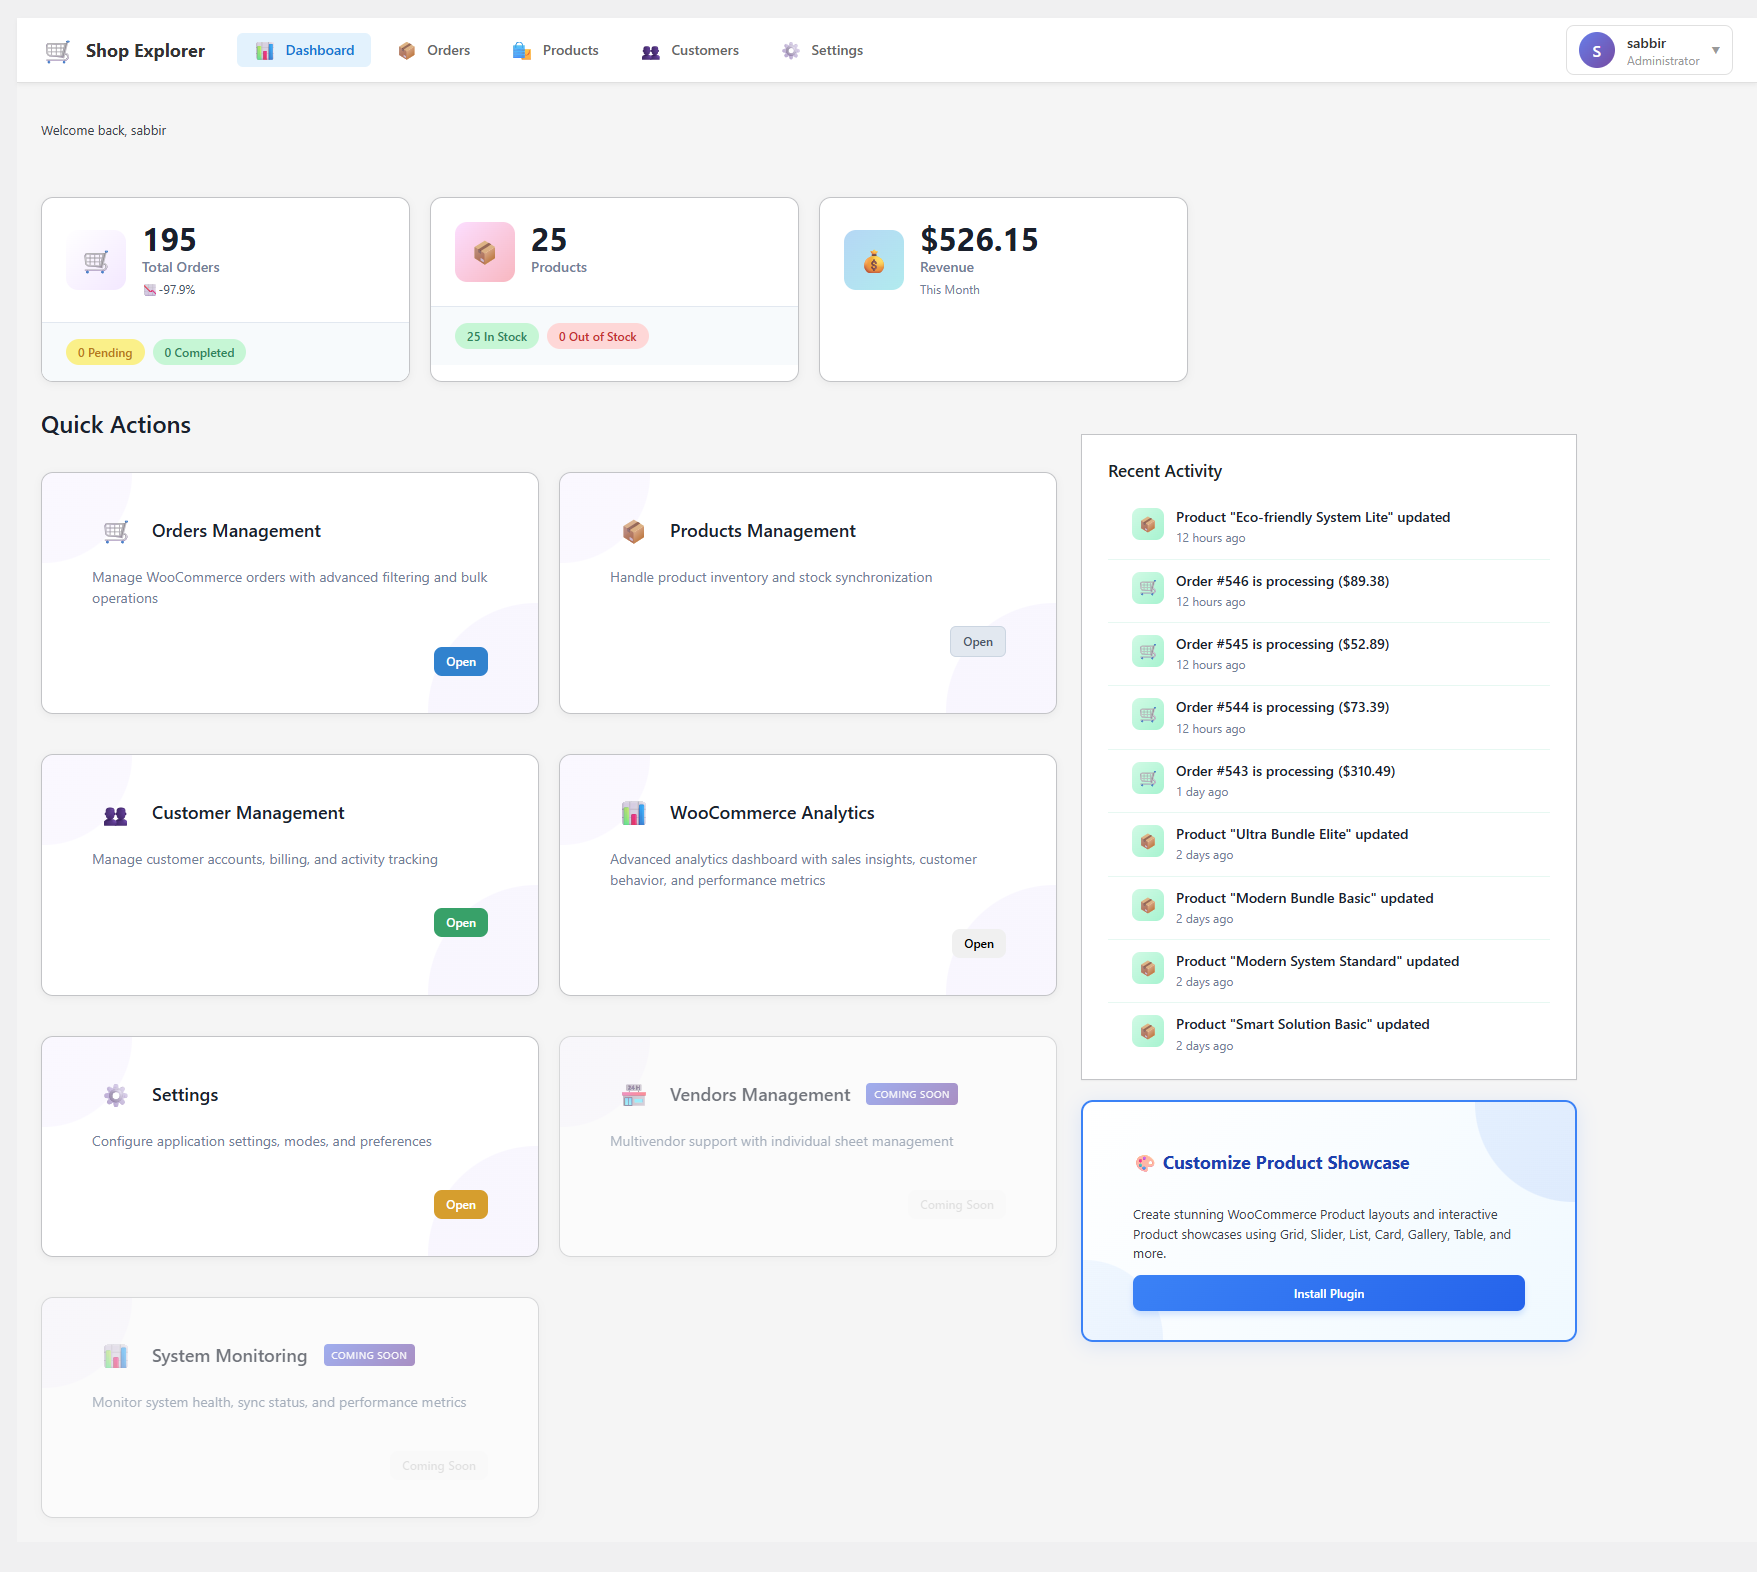This screenshot has width=1757, height=1572.
Task: Click the icon beside Eco-friendly System Lite activity
Action: point(1148,524)
